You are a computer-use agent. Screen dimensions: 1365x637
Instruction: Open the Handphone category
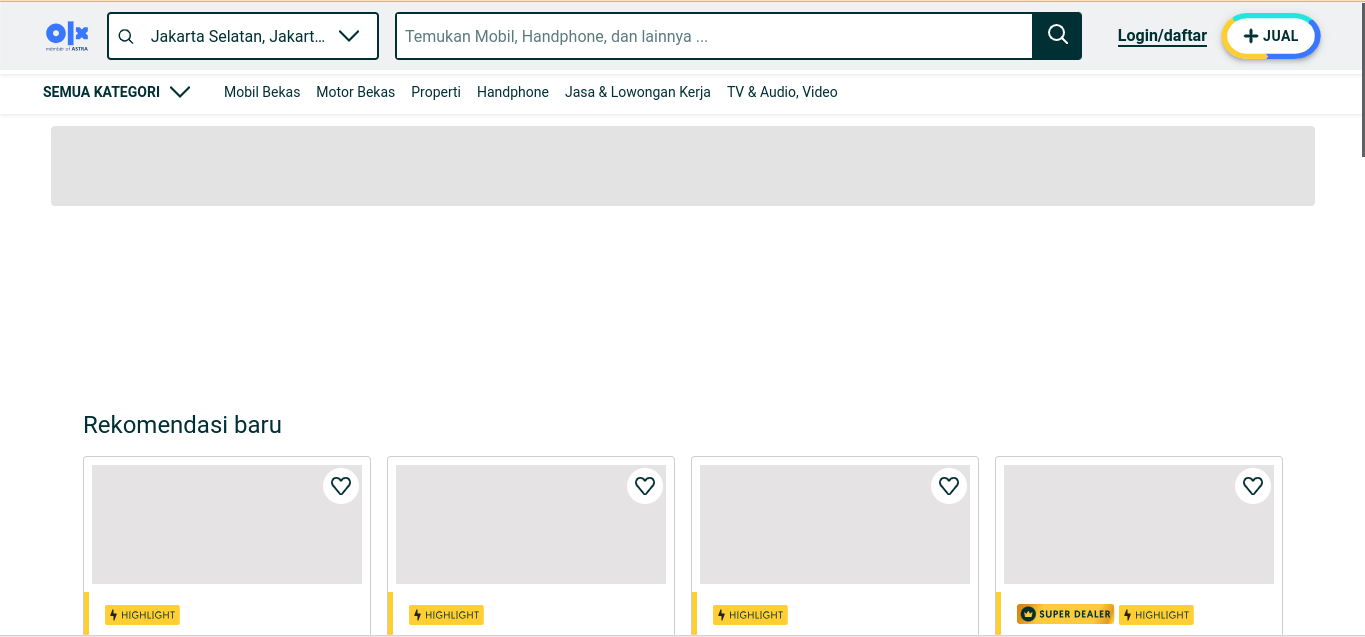(513, 92)
